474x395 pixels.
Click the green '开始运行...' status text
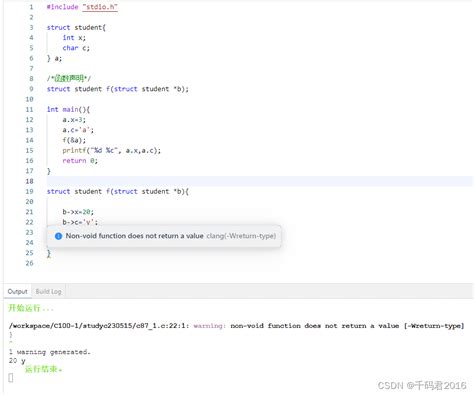31,308
